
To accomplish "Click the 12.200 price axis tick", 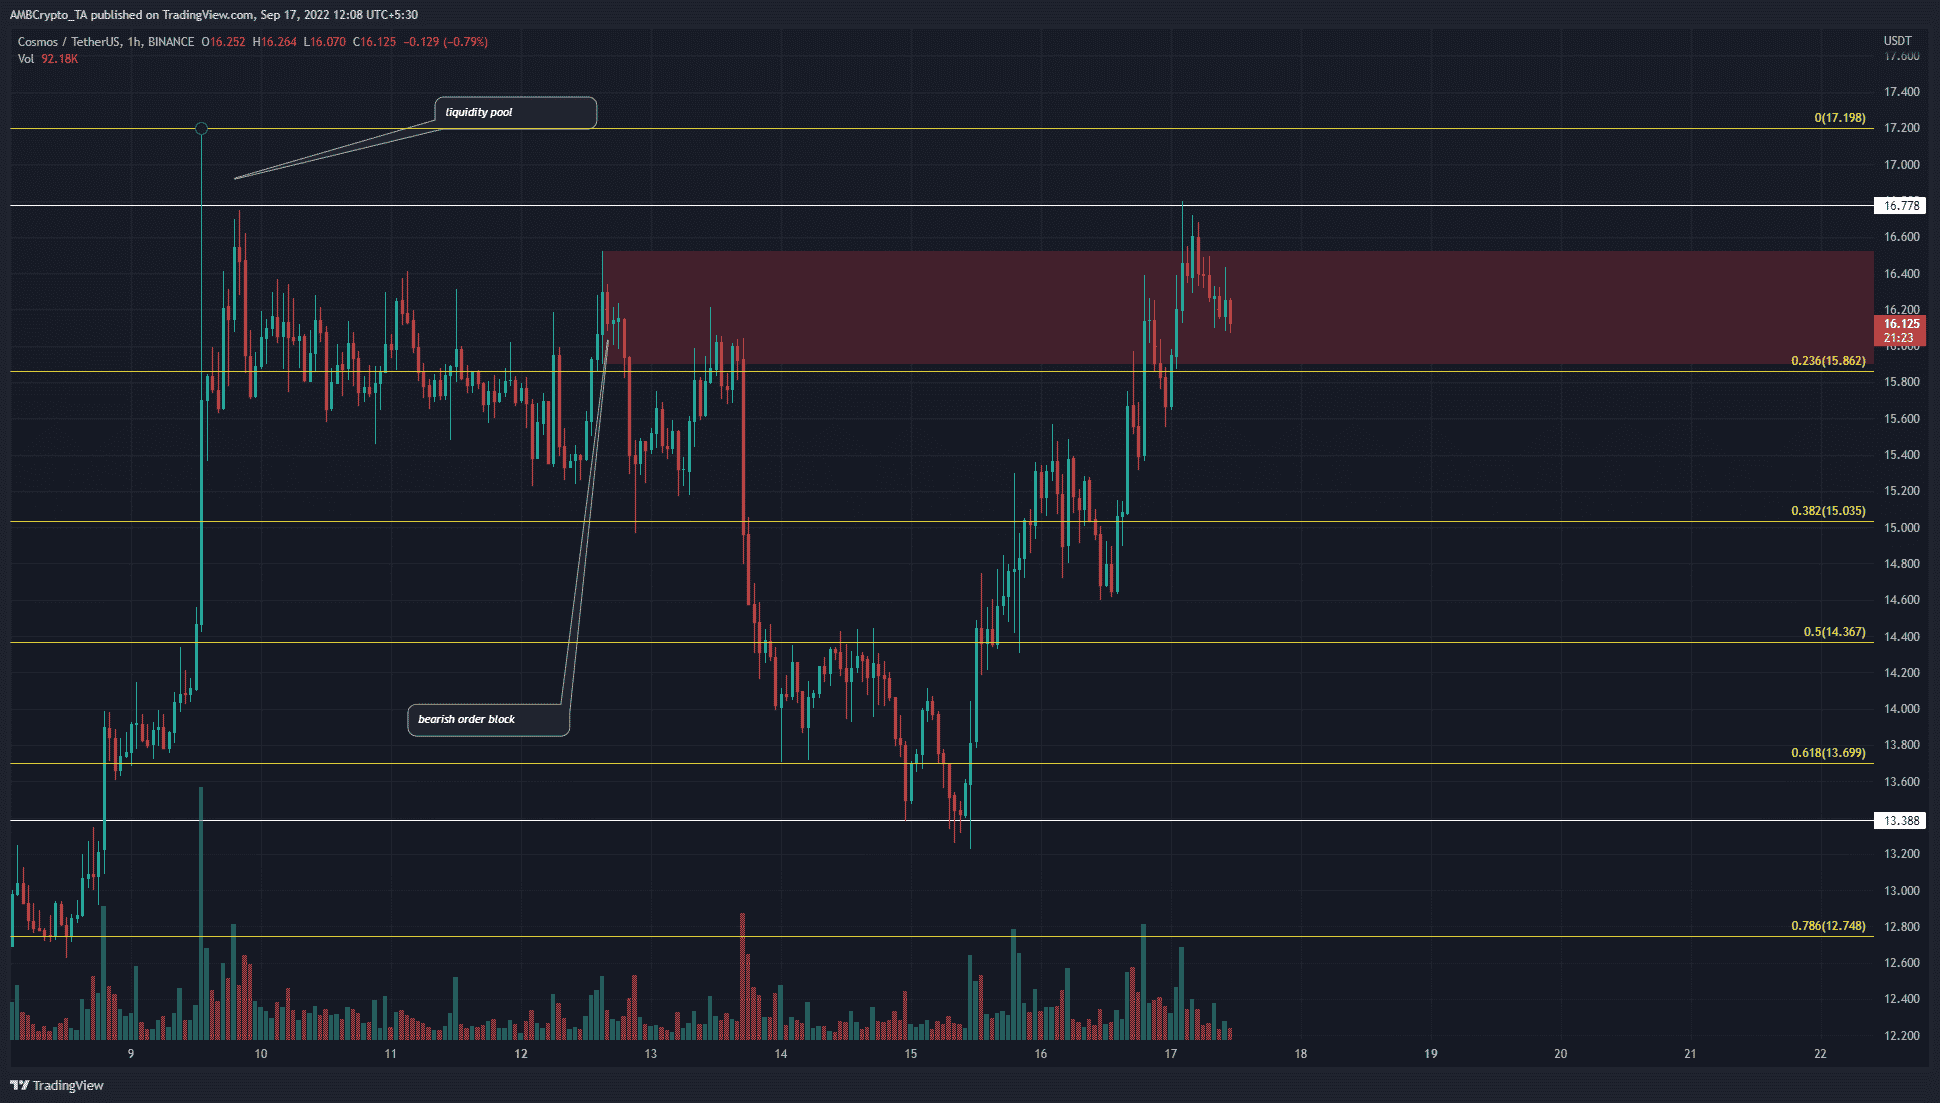I will (x=1901, y=1035).
